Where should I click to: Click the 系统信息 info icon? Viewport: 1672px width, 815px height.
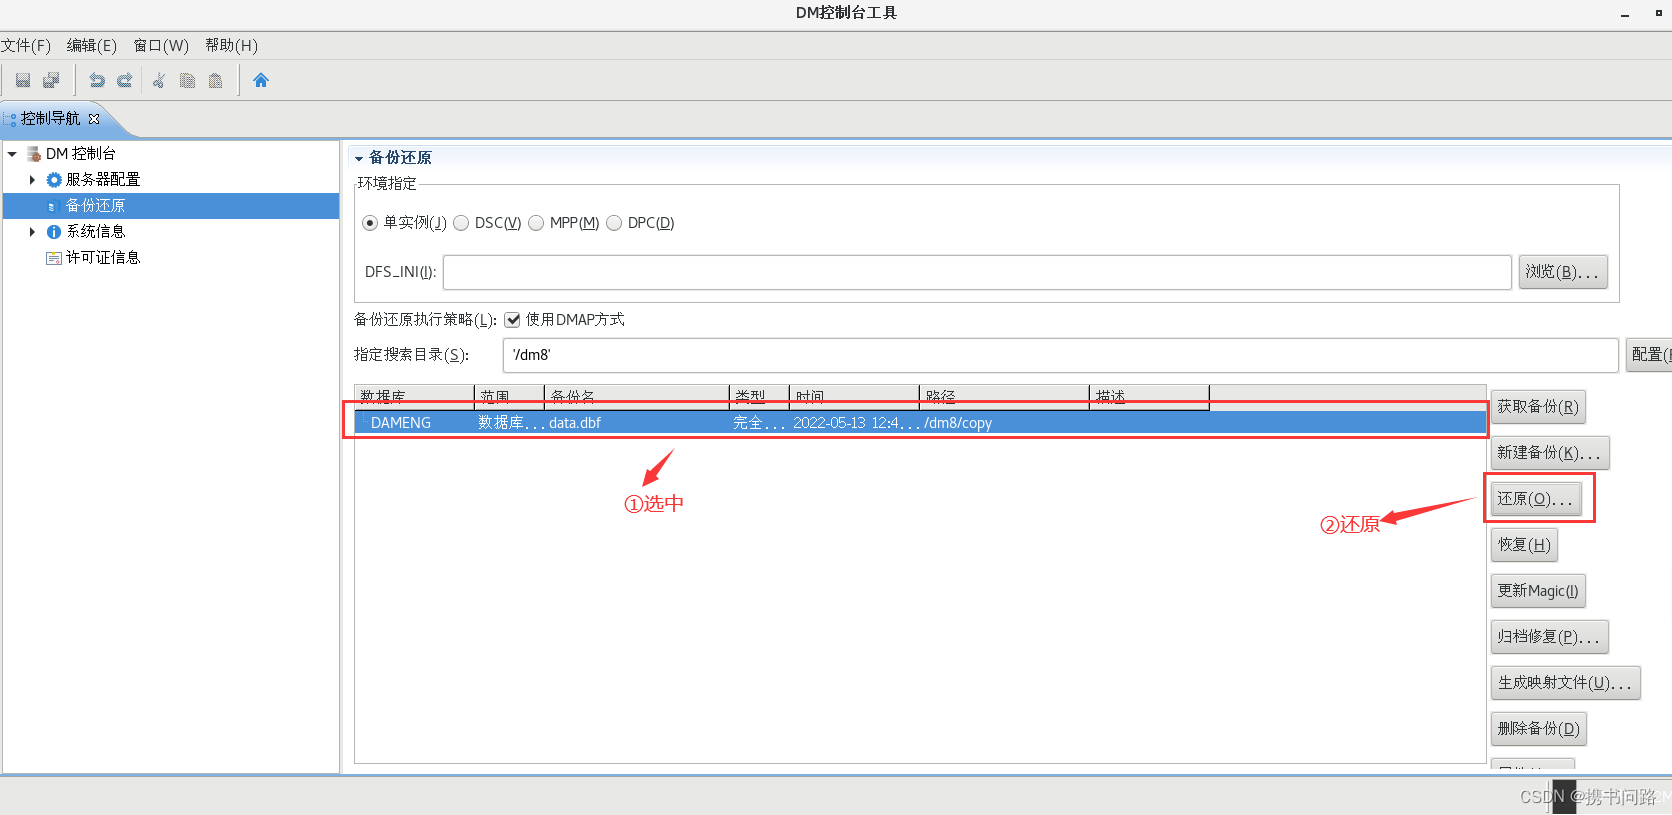pos(54,232)
